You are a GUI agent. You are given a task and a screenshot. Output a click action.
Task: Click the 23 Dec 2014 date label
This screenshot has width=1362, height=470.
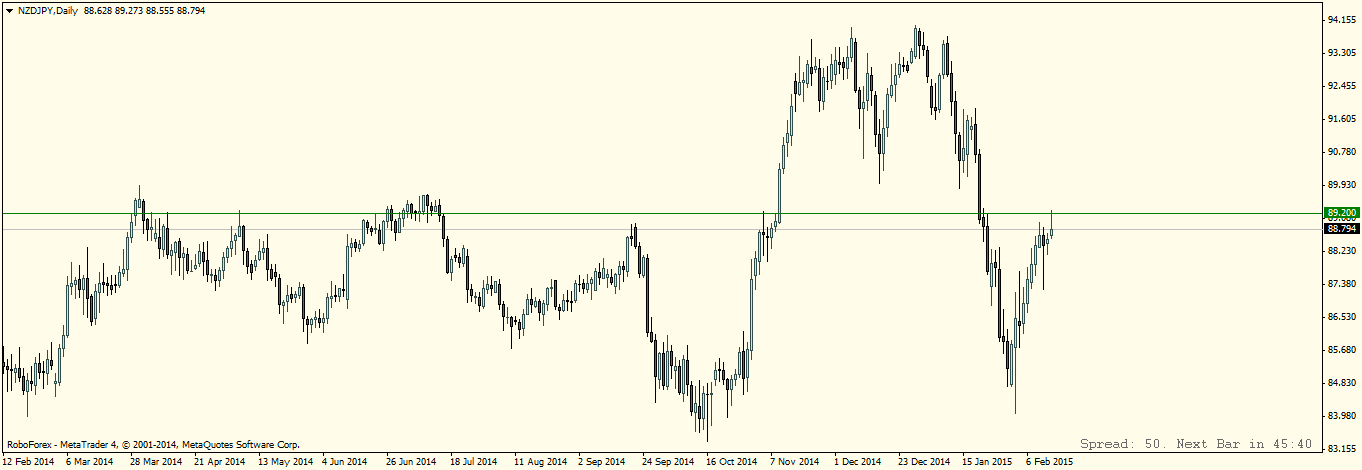924,462
